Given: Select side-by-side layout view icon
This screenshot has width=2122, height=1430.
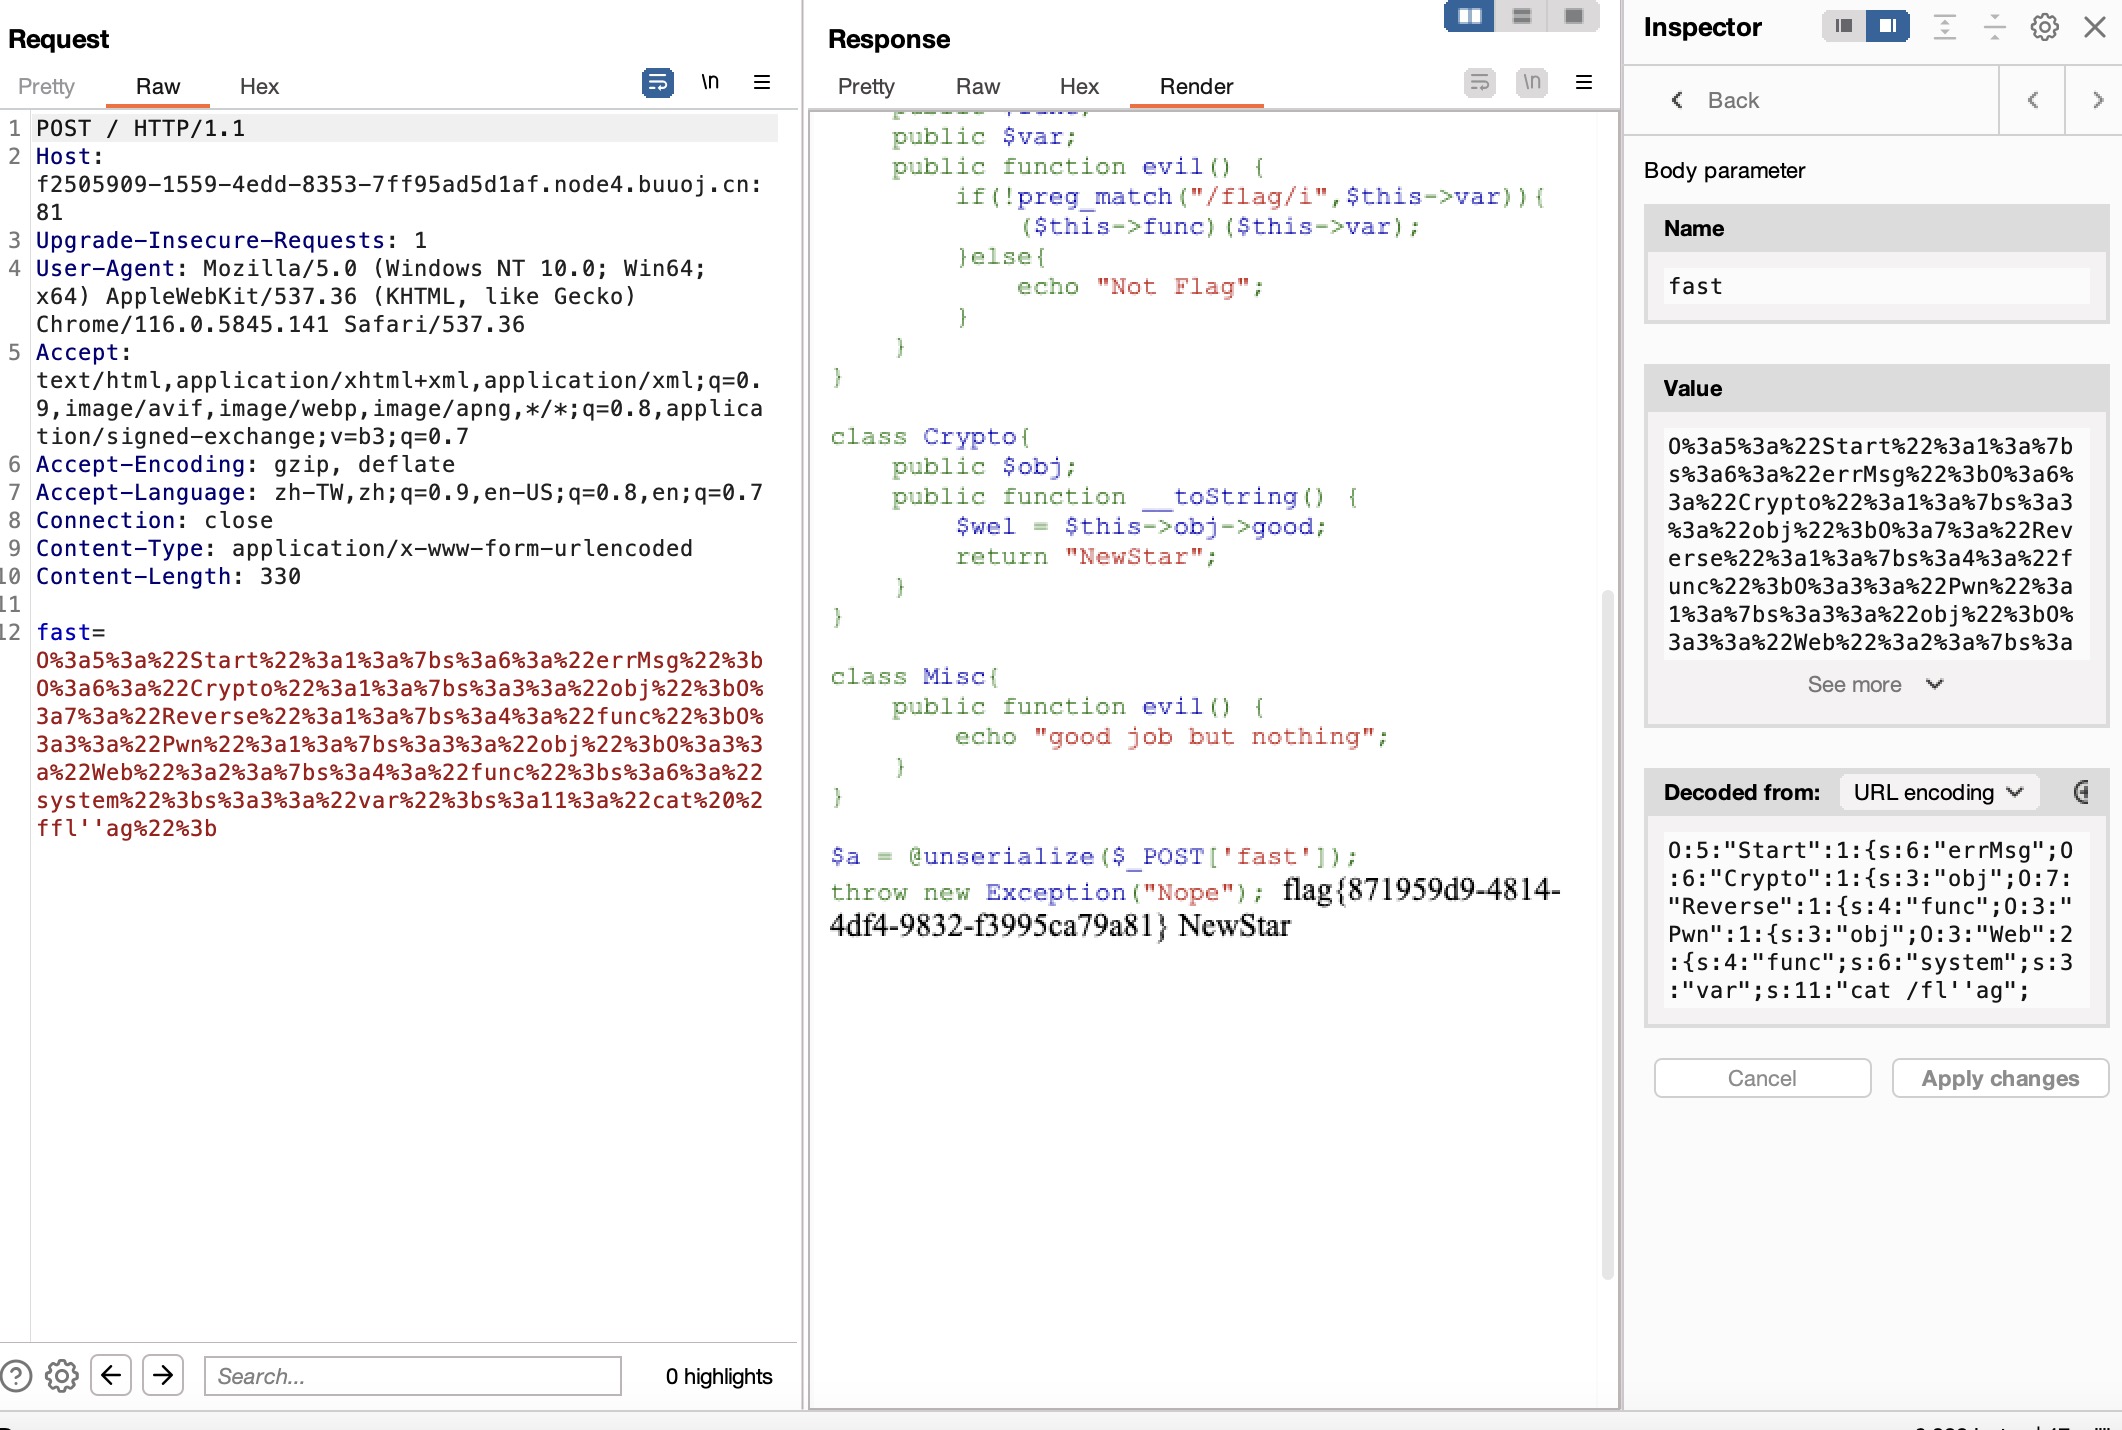Looking at the screenshot, I should (1469, 16).
